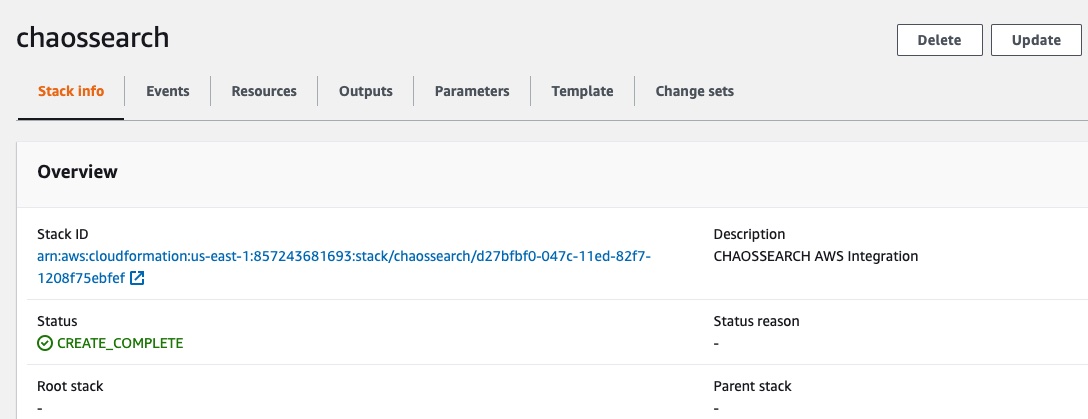Screen dimensions: 1088x419
Task: Click the Status reason label
Action: point(756,321)
